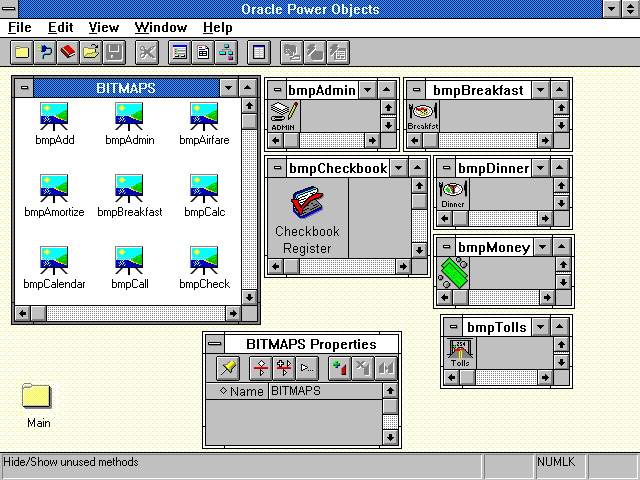The image size is (640, 480).
Task: Click the New Application folder toolbar icon
Action: pyautogui.click(x=22, y=52)
